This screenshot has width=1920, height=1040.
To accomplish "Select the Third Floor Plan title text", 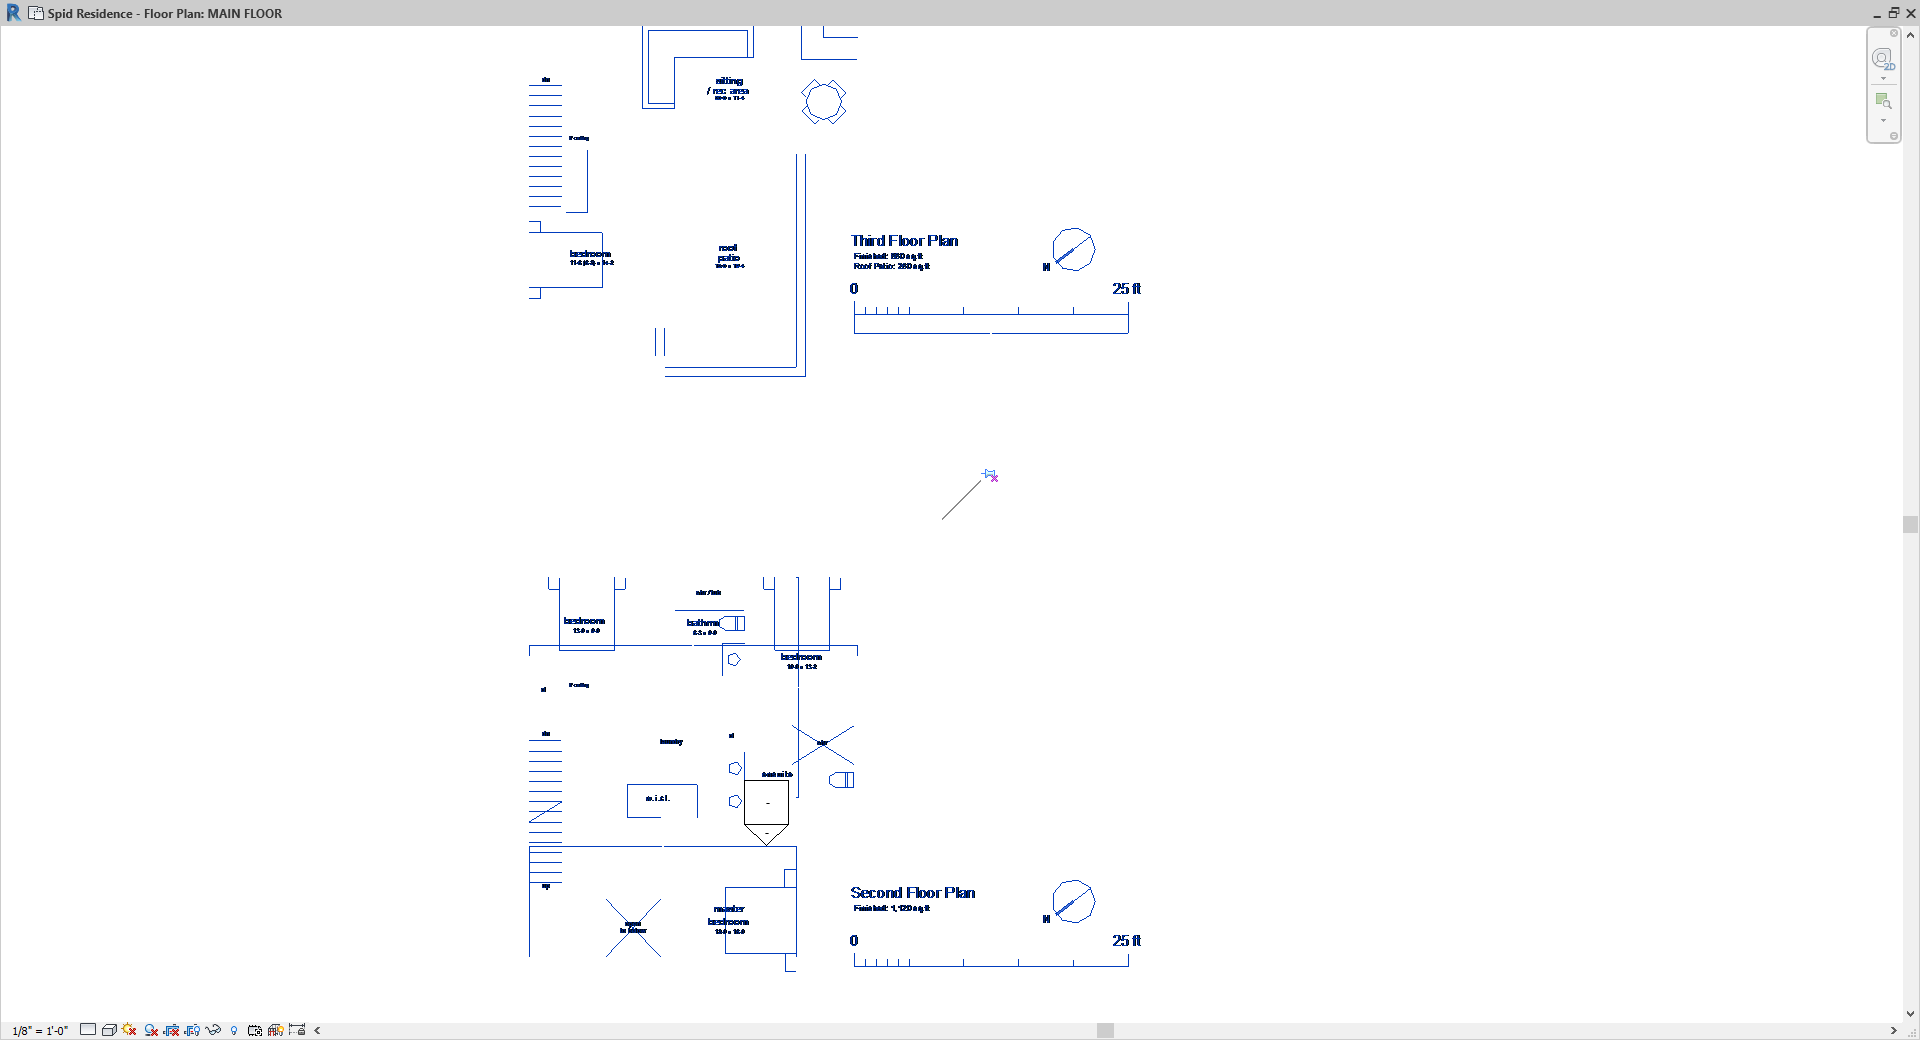I will point(903,240).
